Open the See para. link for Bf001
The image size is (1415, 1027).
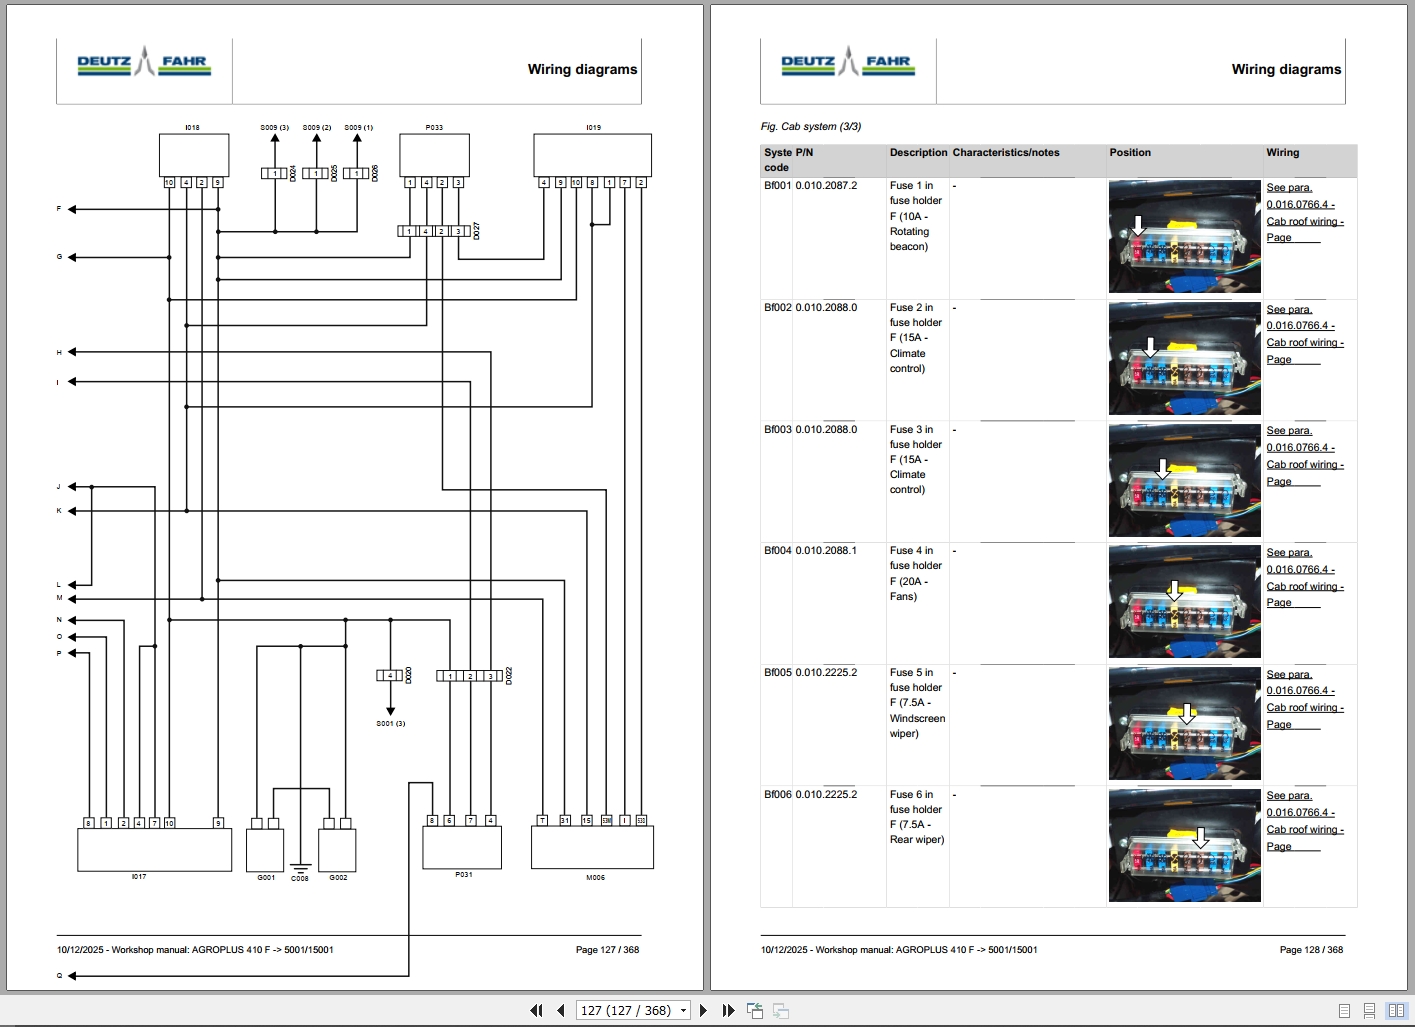point(1289,187)
